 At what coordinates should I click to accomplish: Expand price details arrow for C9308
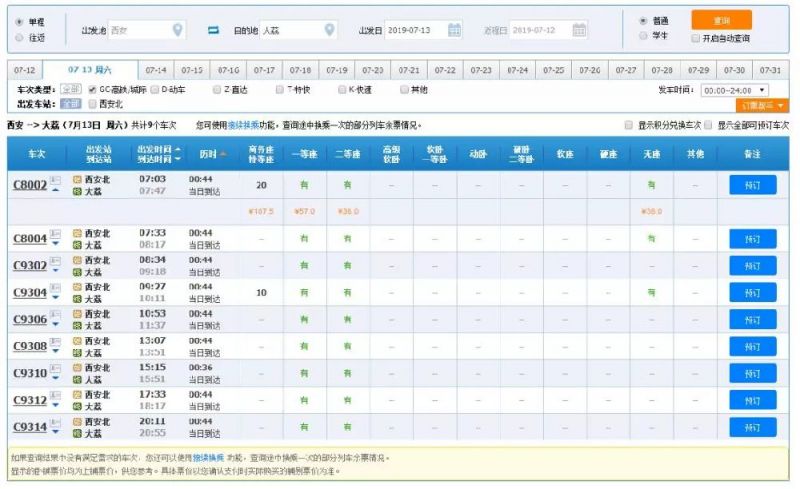pyautogui.click(x=56, y=352)
